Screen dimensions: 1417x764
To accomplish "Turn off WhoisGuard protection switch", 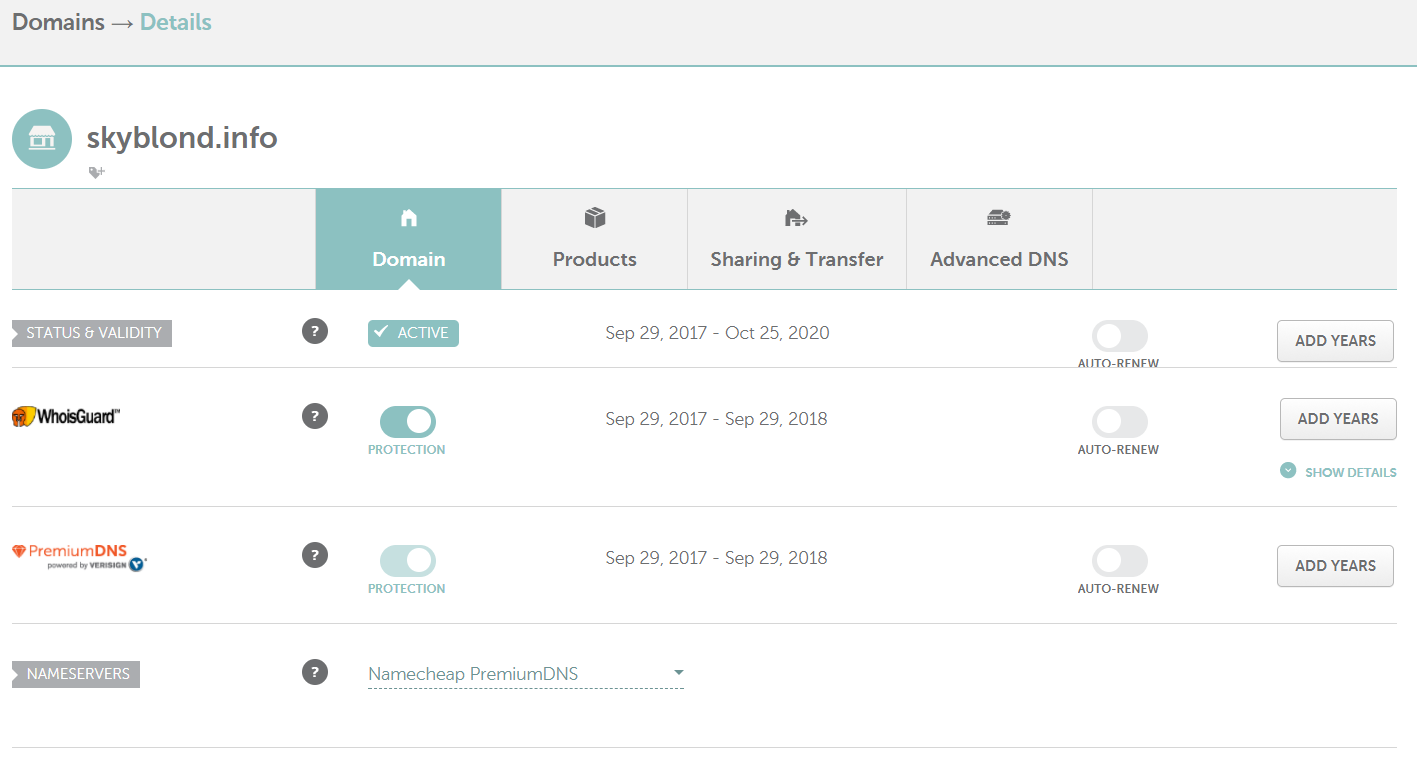I will pyautogui.click(x=408, y=422).
